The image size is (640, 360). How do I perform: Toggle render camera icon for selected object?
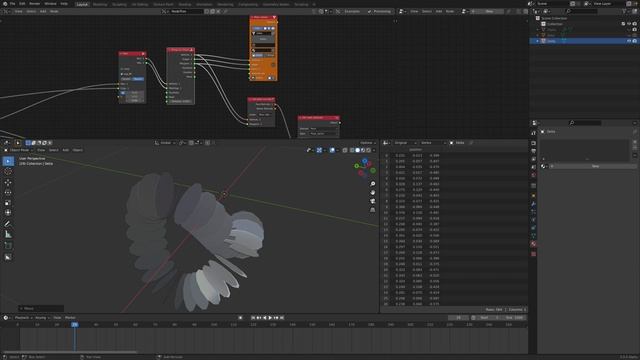635,41
